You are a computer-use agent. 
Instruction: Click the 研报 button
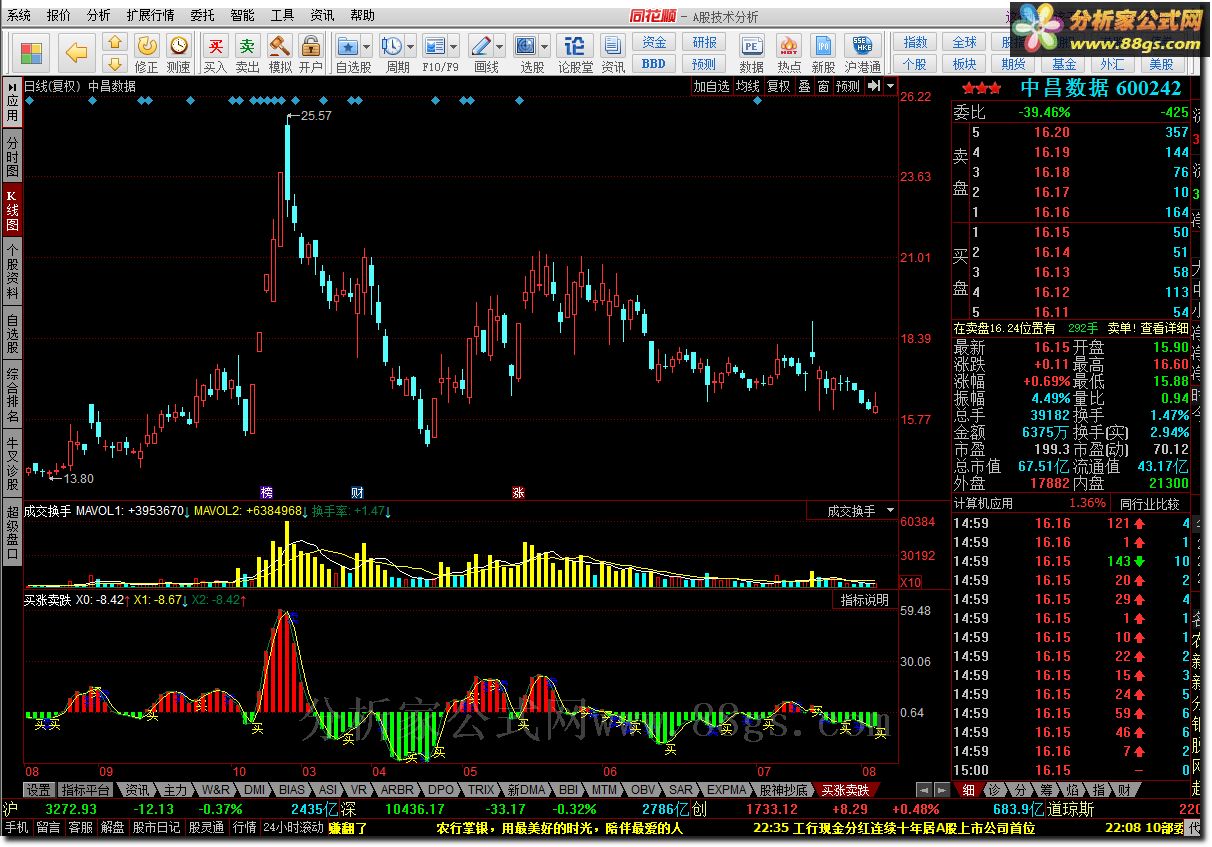pos(705,42)
